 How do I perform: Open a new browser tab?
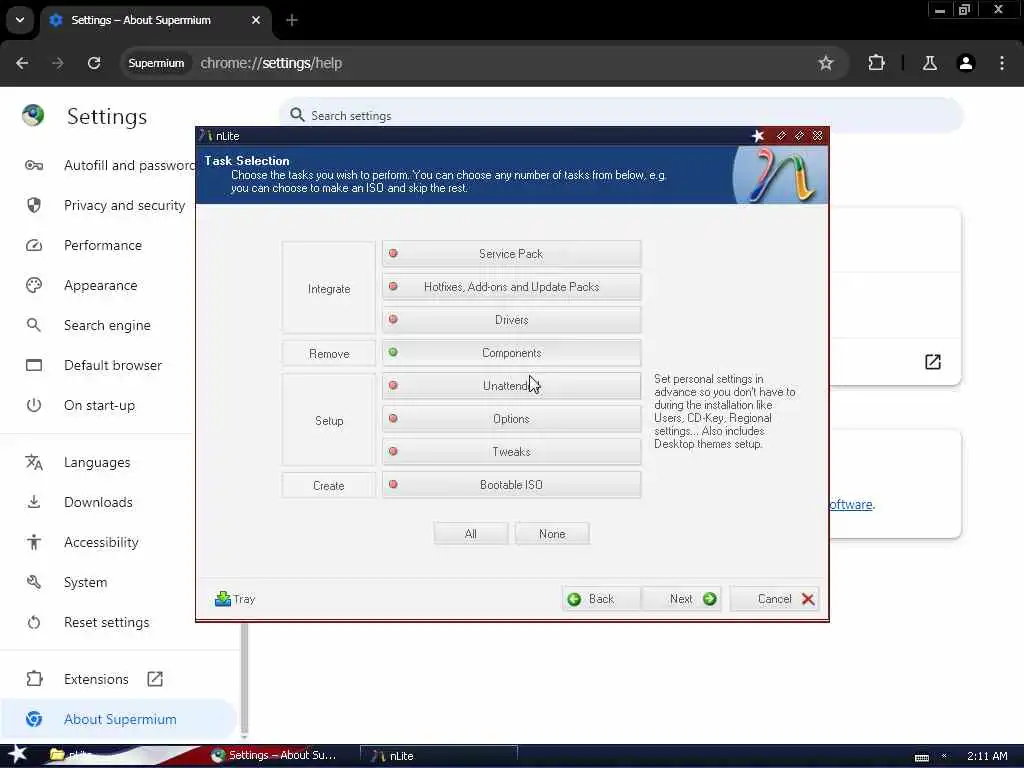(292, 20)
